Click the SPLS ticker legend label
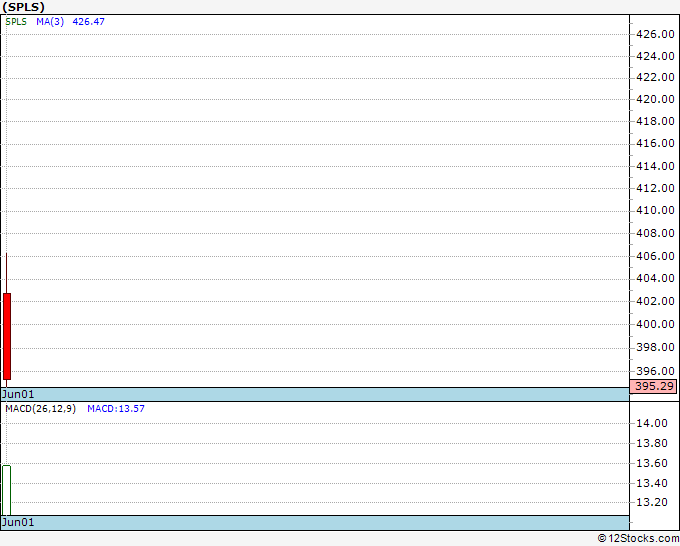 click(16, 22)
